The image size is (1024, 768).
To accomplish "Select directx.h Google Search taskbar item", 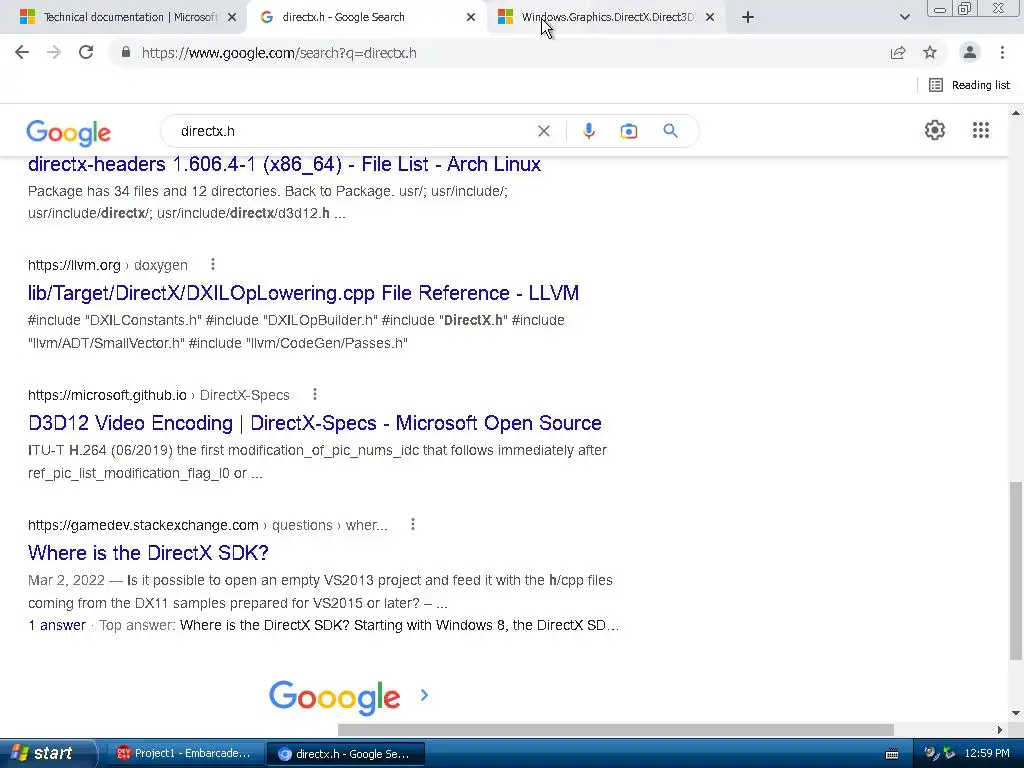I will (x=345, y=754).
